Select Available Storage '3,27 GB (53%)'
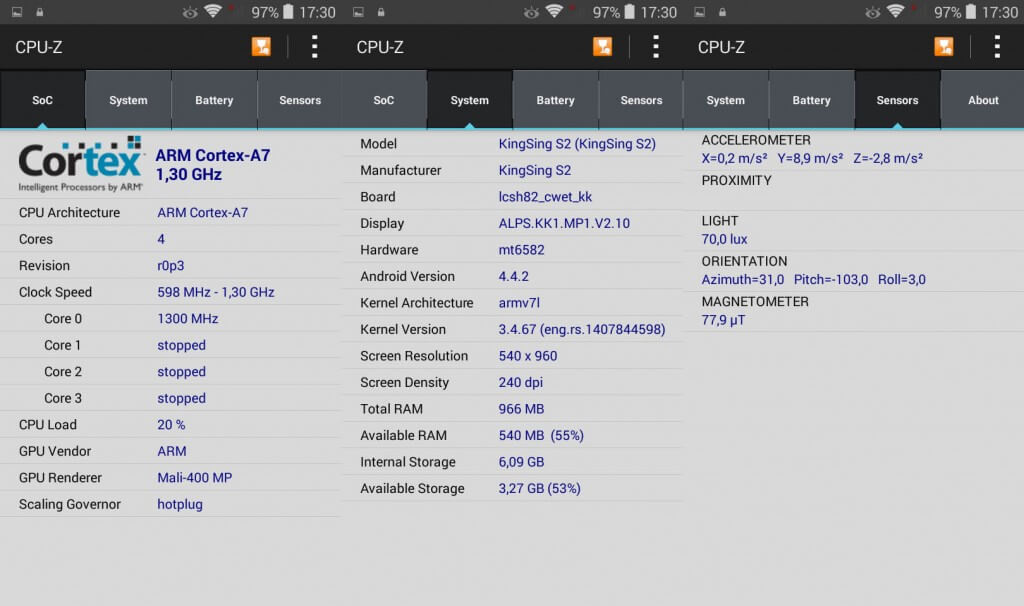This screenshot has width=1024, height=606. [539, 488]
